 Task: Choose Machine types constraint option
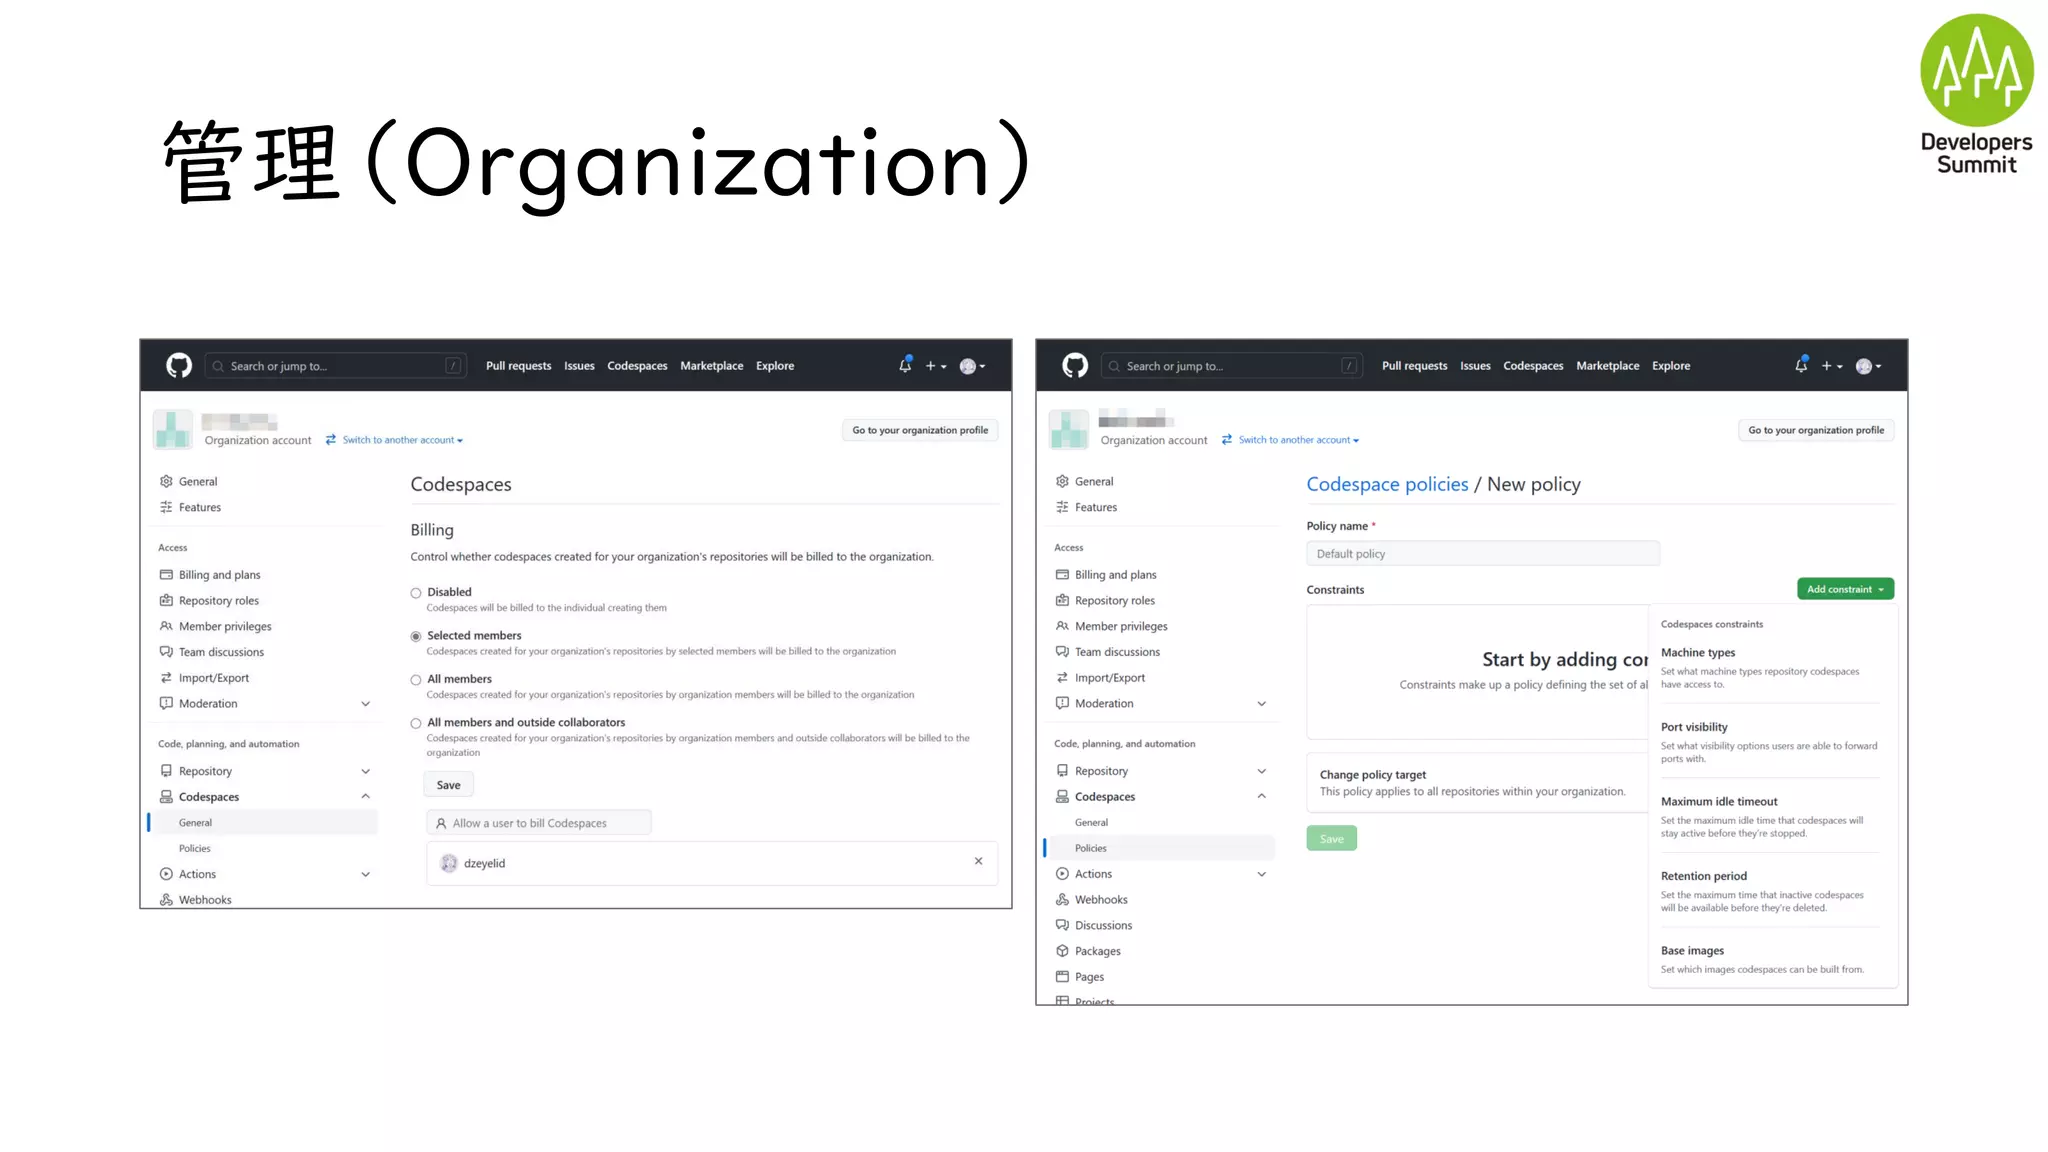[1770, 667]
